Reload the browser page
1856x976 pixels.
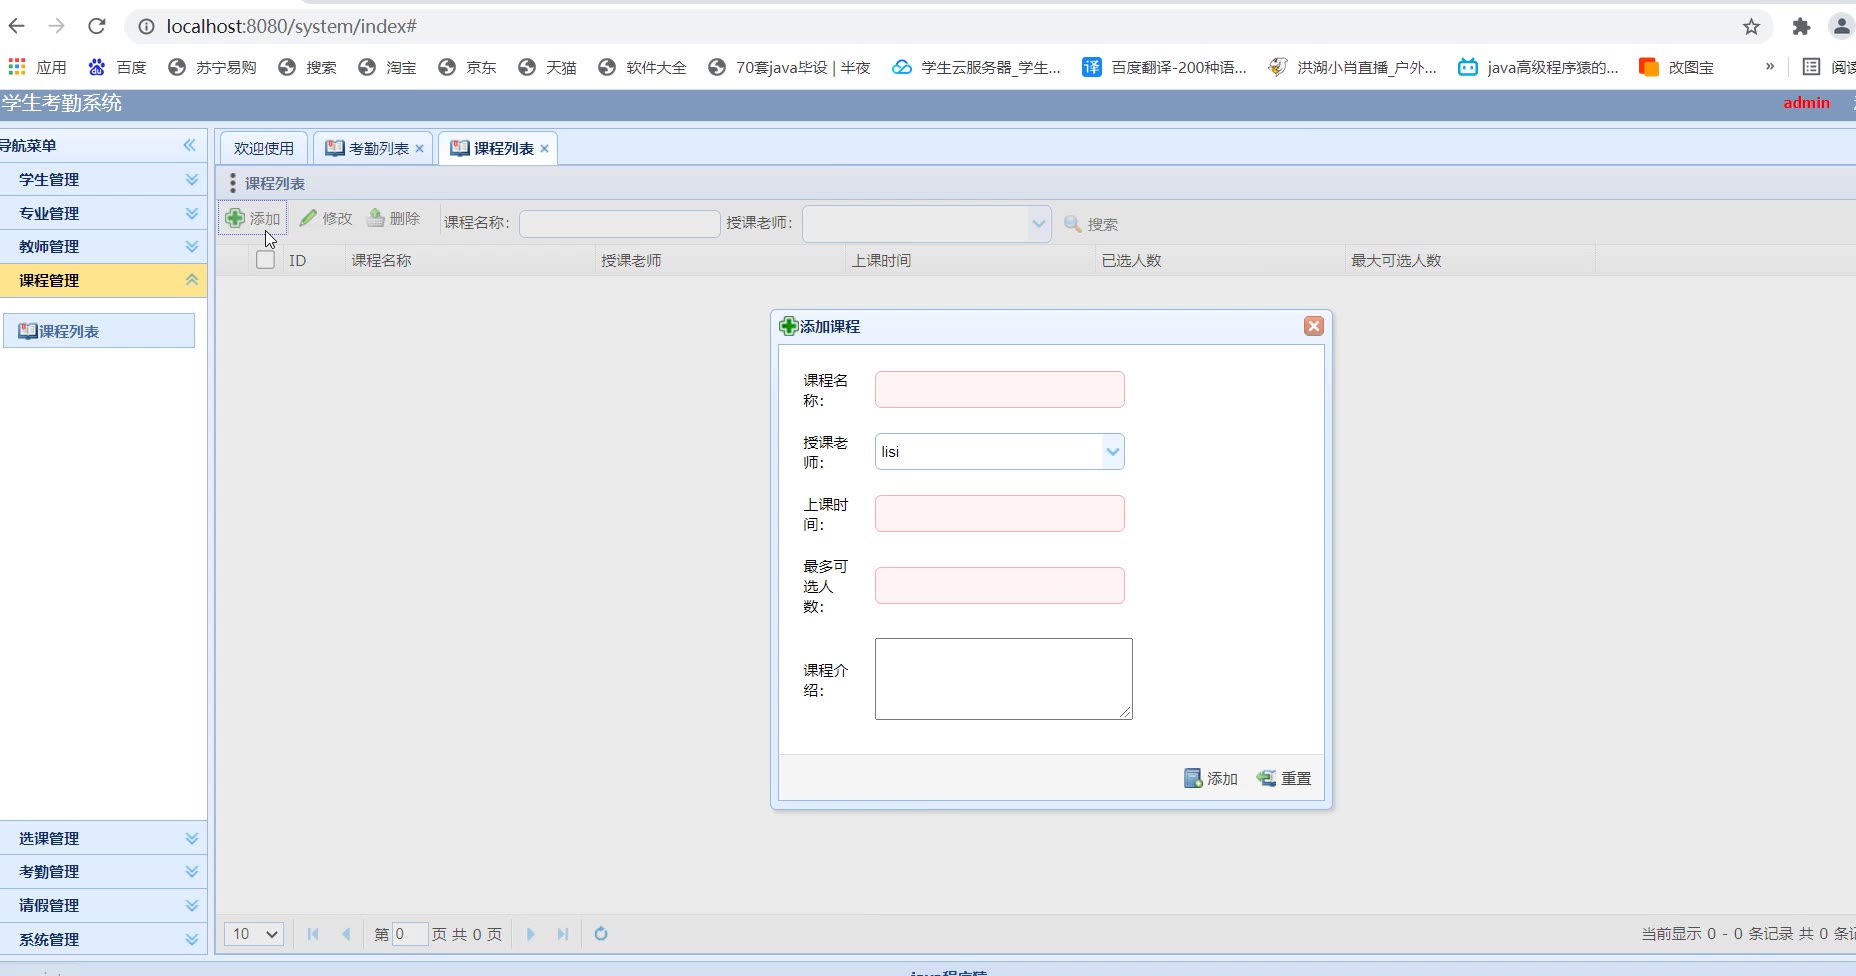point(97,27)
